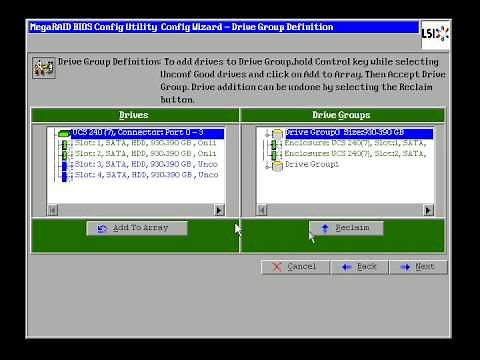Select Drive Group0 in Drive Groups
The image size is (480, 360).
click(x=359, y=133)
